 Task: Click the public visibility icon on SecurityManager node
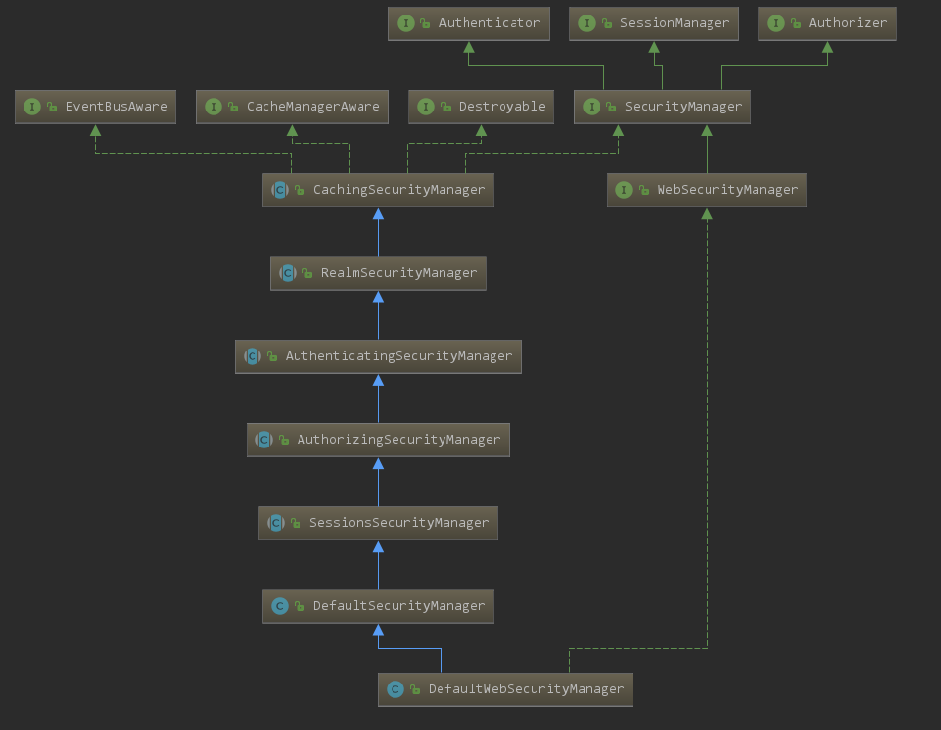pos(611,107)
